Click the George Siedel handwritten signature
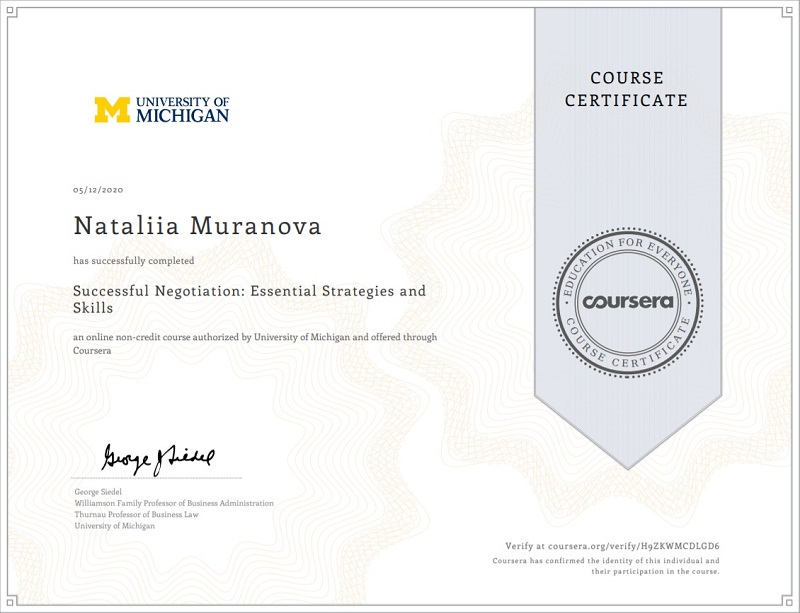The height and width of the screenshot is (613, 800). [155, 459]
